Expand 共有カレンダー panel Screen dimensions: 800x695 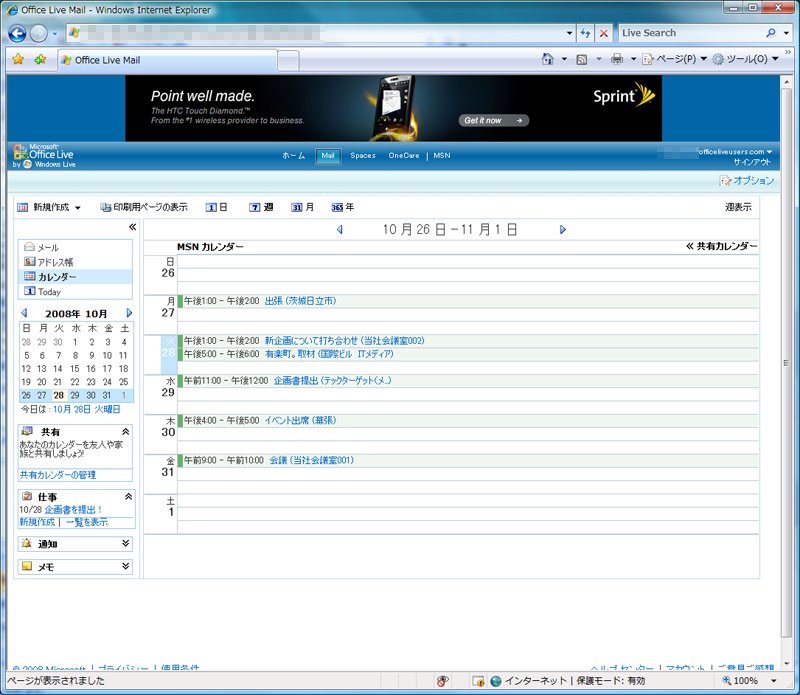pos(721,246)
